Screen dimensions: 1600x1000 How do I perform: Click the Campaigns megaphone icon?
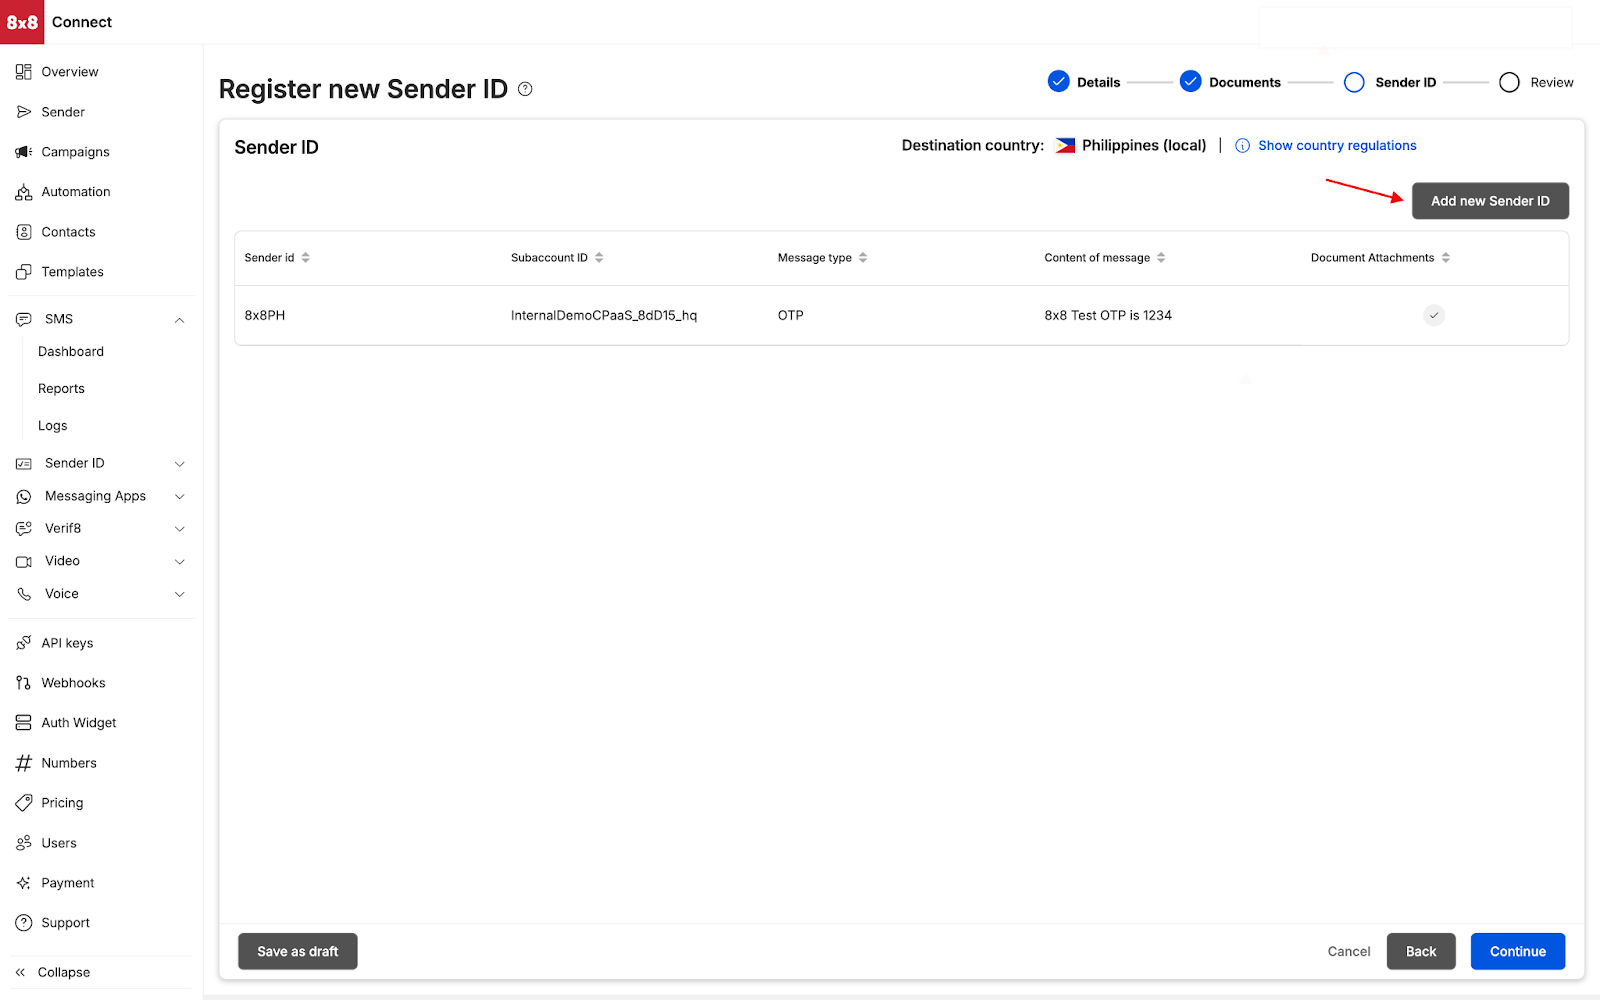click(24, 152)
